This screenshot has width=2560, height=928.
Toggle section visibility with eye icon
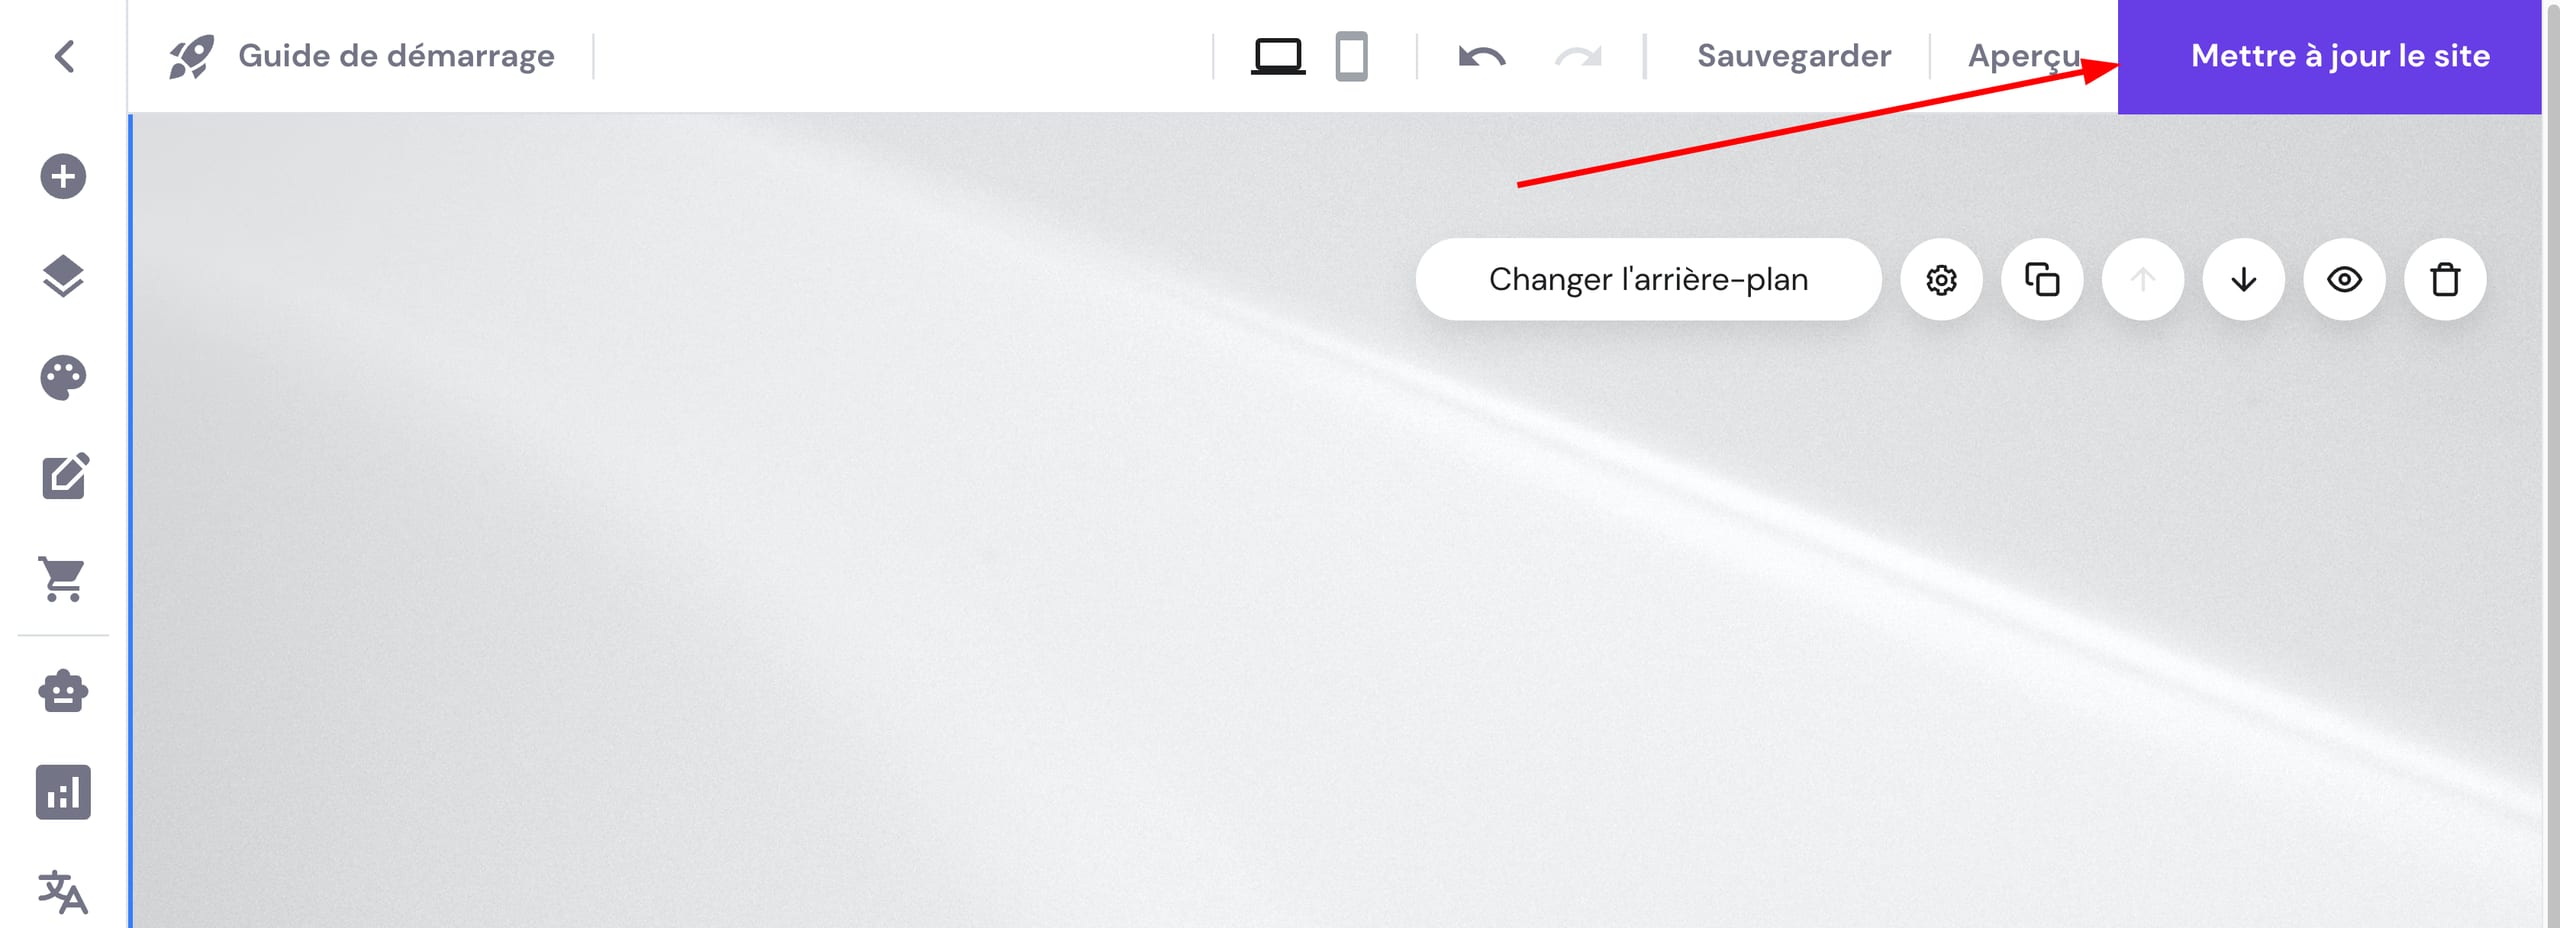2344,279
